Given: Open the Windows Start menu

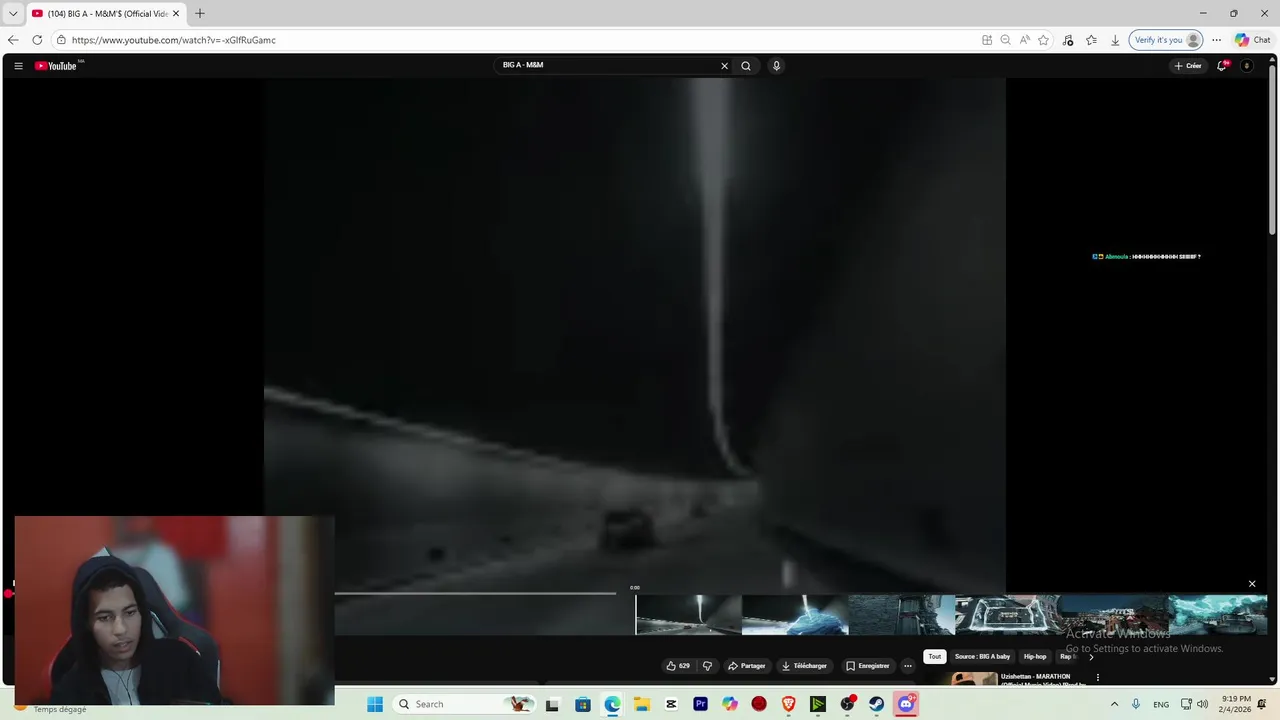Looking at the screenshot, I should pyautogui.click(x=375, y=704).
